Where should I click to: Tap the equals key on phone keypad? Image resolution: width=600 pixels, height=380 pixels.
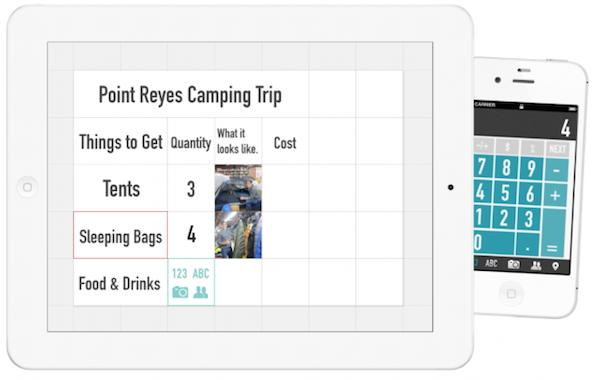coord(553,233)
